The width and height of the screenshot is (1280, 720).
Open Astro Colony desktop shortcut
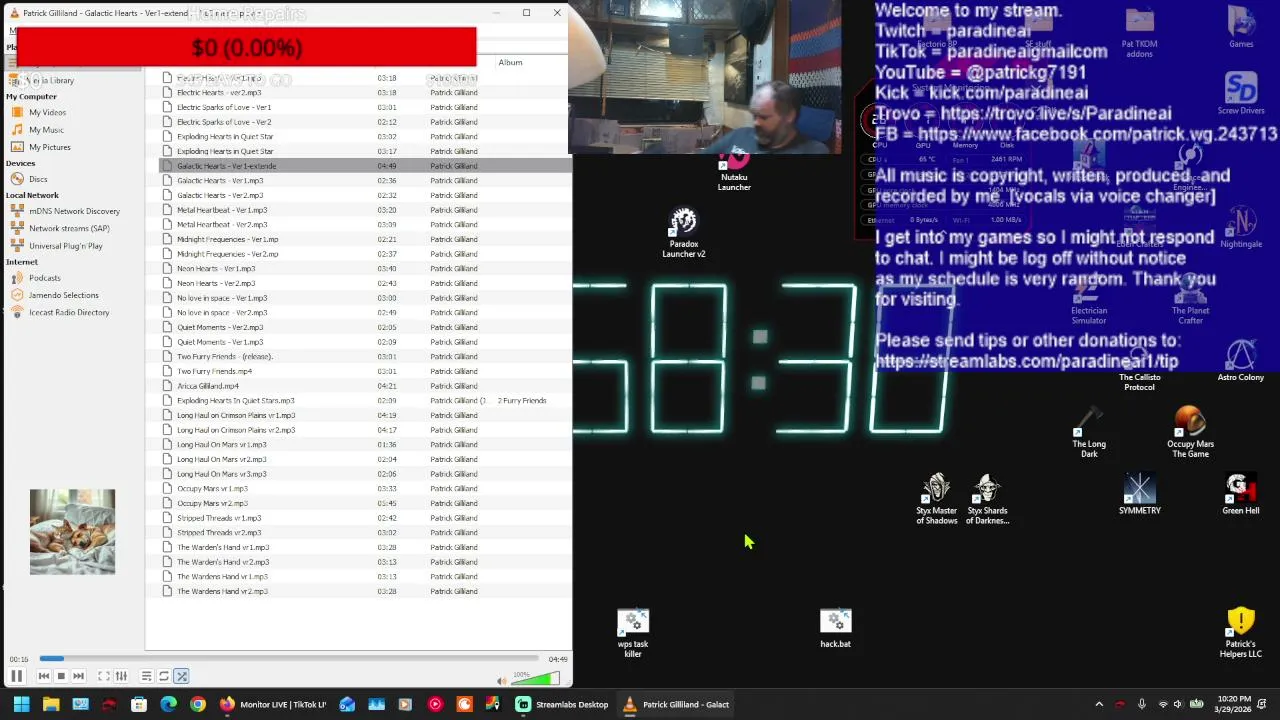1240,360
